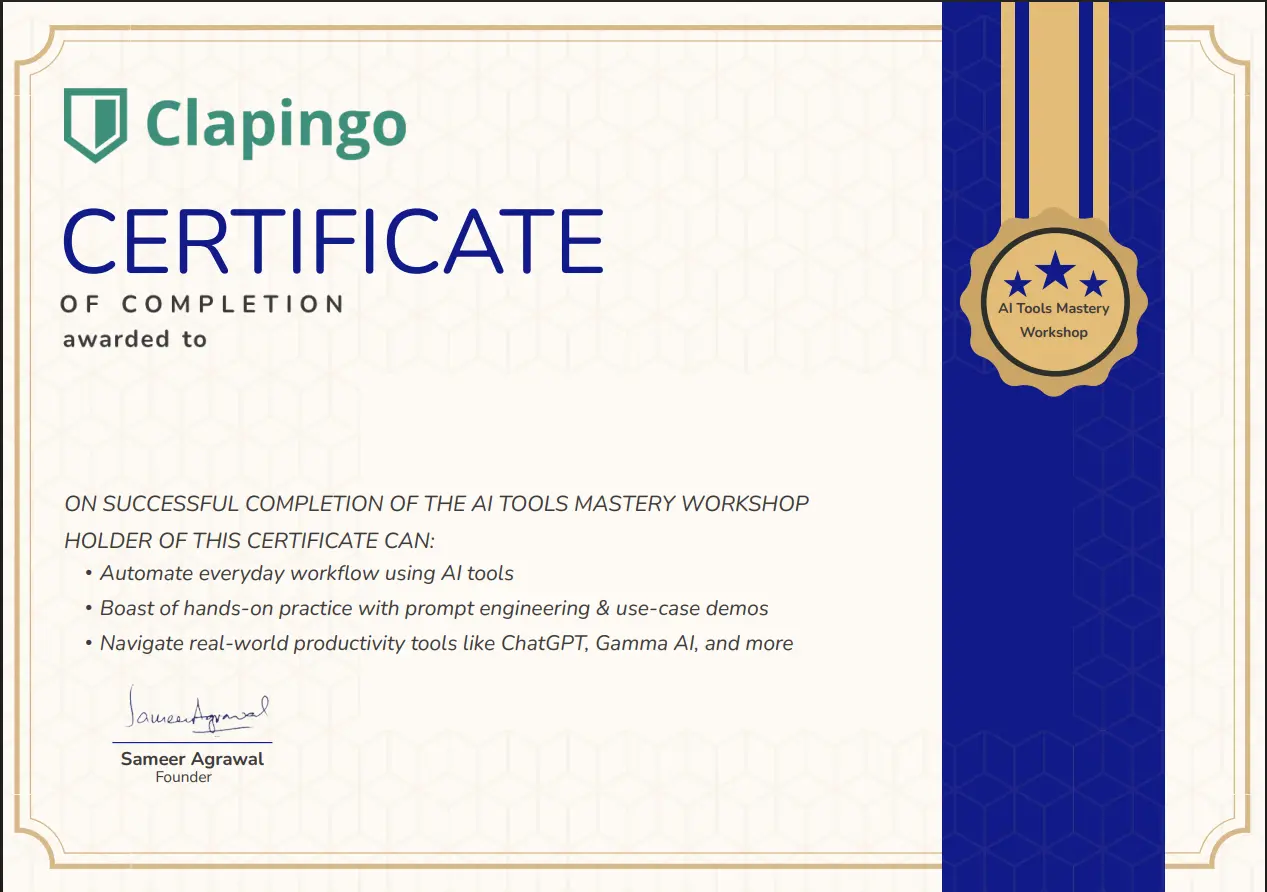Click the prompt engineering bullet item
Viewport: 1267px width, 892px height.
[x=434, y=608]
